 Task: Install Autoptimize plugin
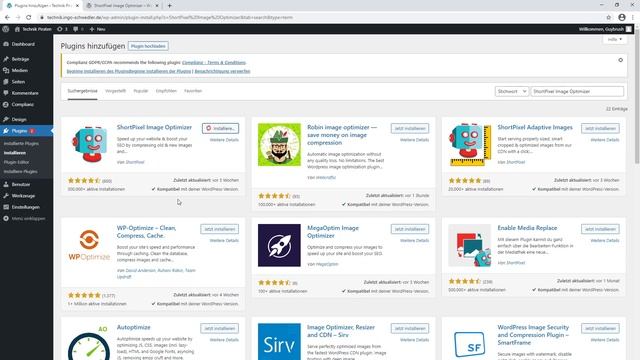[220, 328]
